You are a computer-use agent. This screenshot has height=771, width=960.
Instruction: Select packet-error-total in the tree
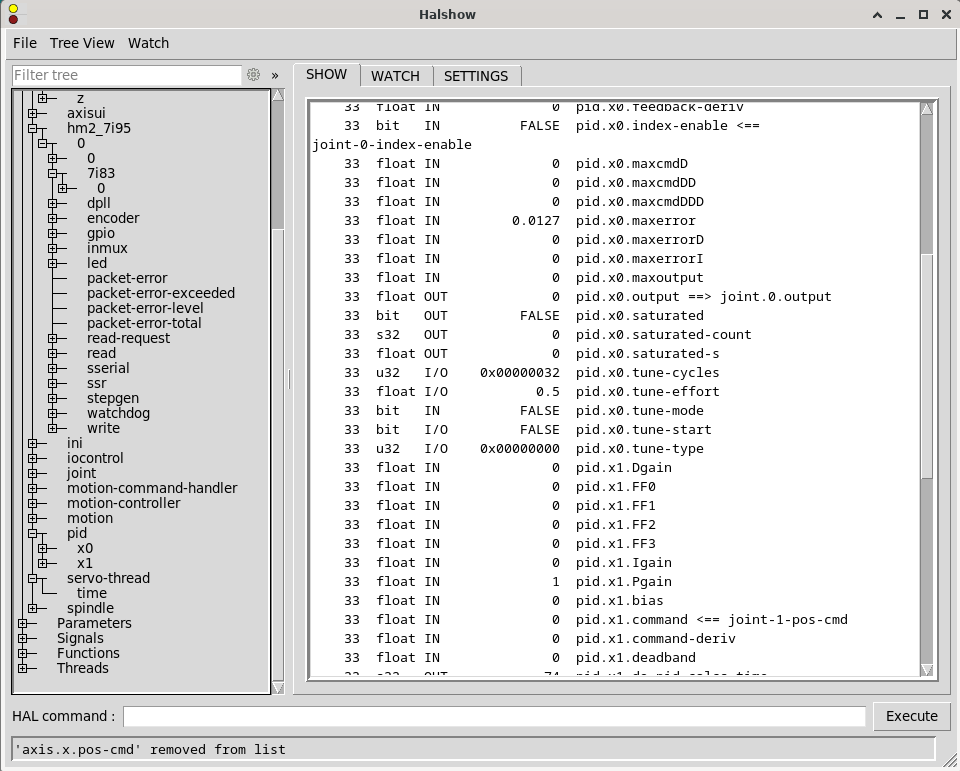point(144,323)
